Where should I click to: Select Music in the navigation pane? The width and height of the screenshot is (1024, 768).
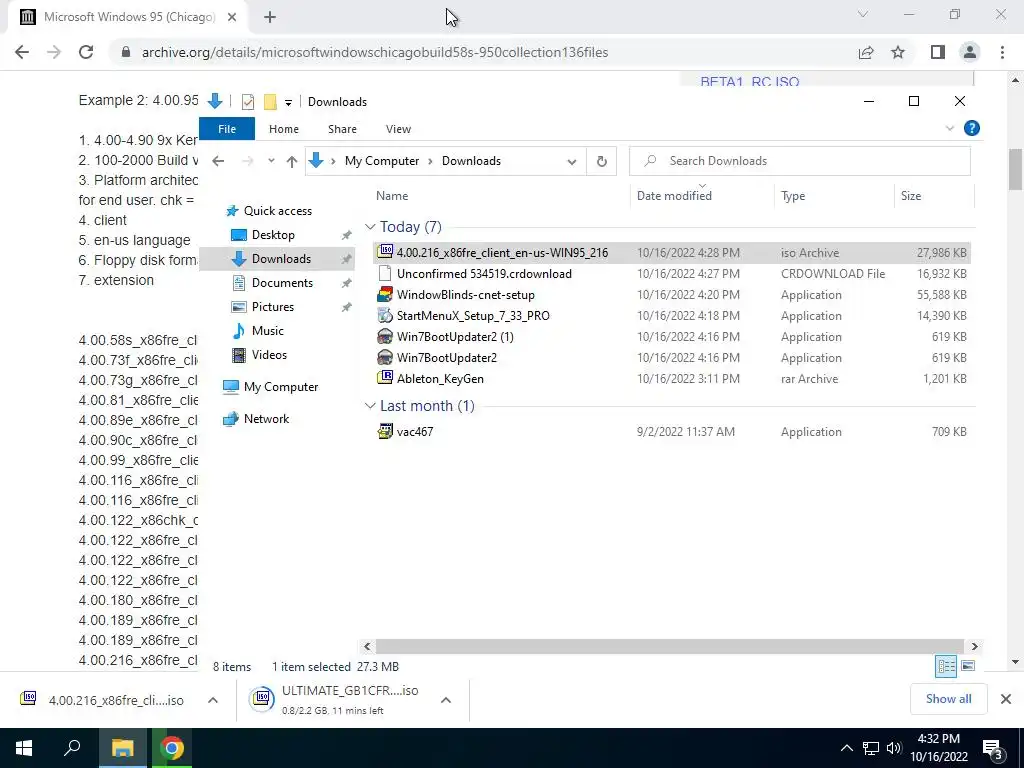268,331
